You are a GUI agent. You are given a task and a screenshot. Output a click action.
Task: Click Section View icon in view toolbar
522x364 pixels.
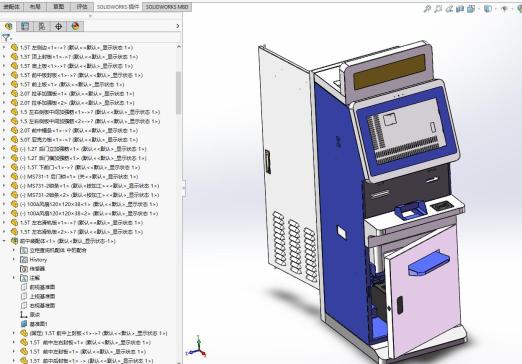[460, 9]
